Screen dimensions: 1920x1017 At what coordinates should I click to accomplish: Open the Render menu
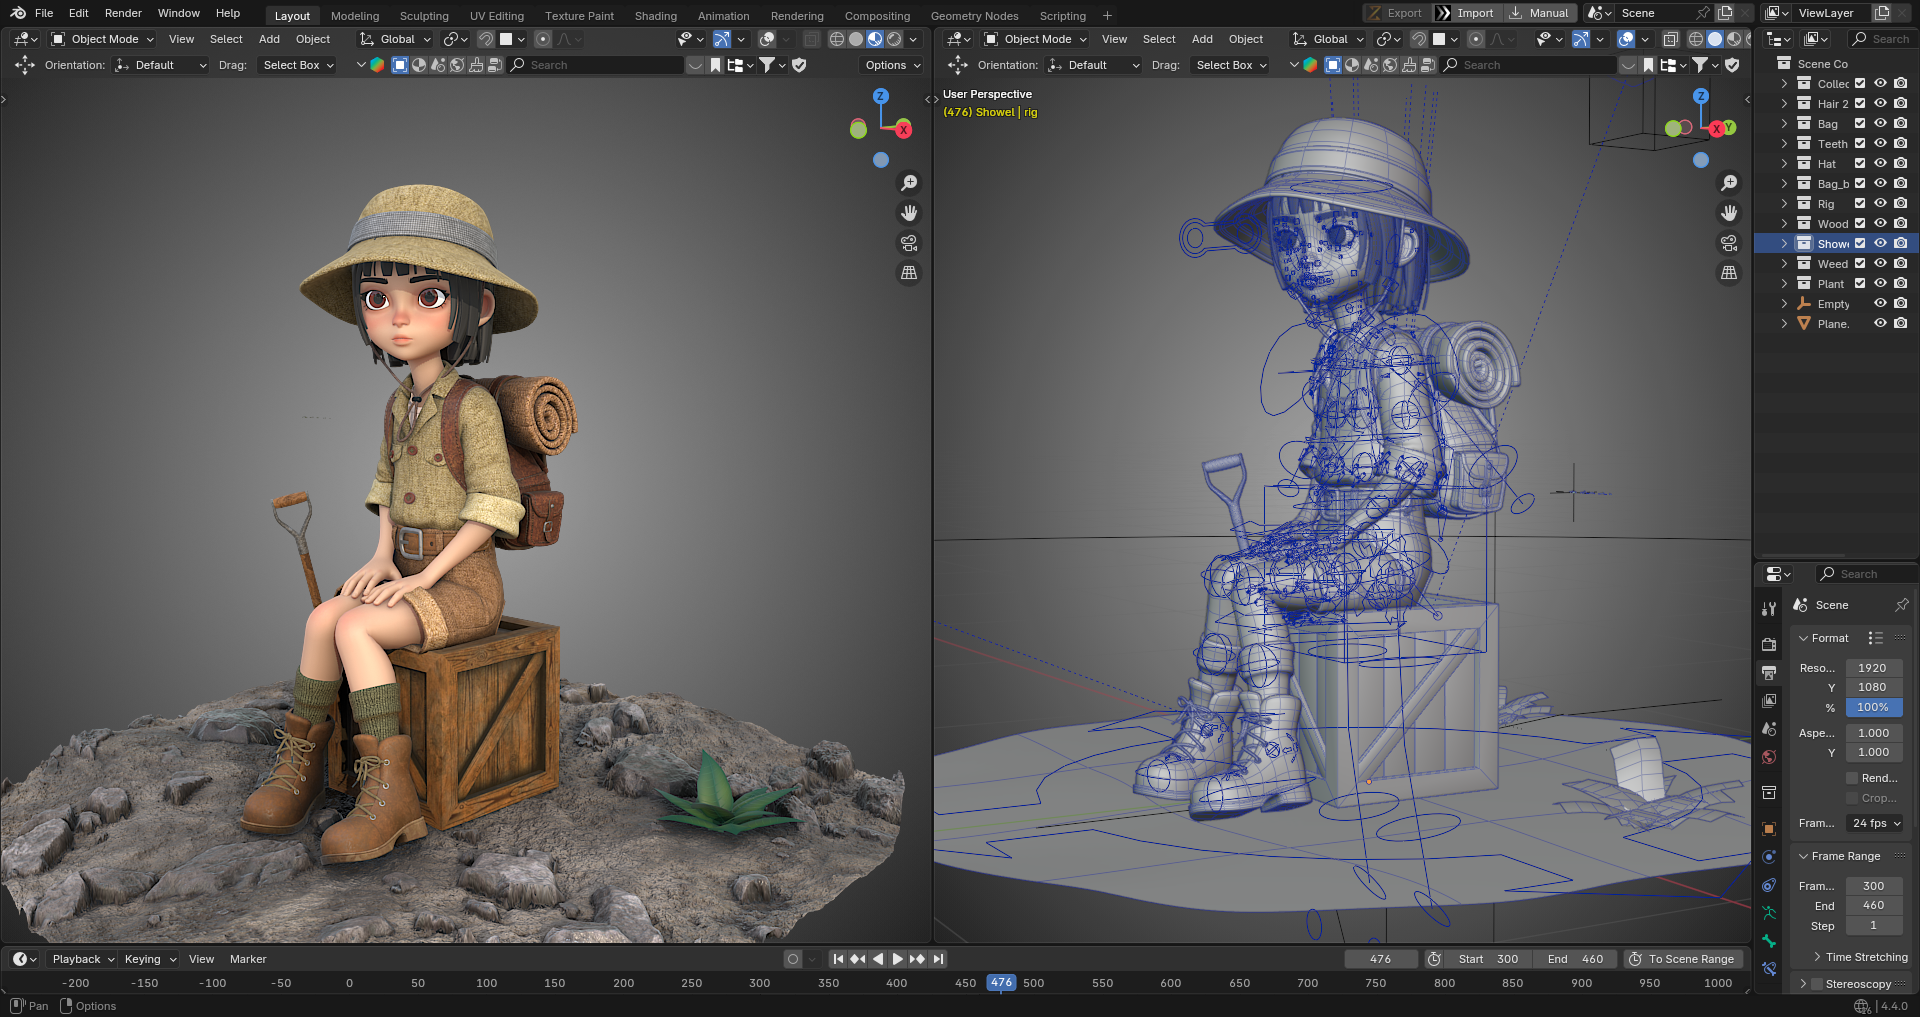pos(123,13)
